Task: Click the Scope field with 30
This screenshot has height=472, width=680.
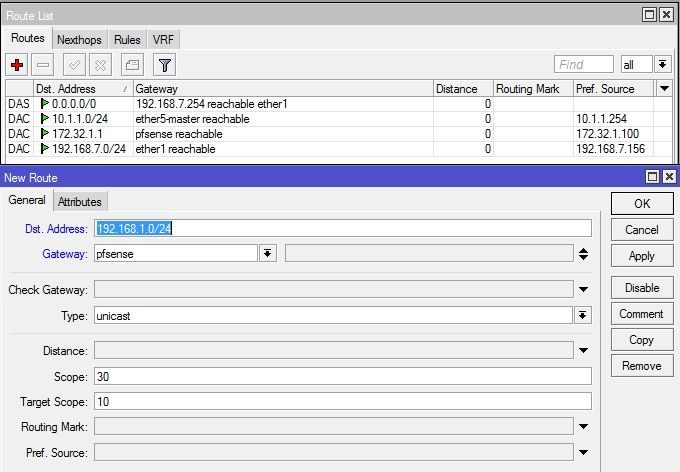Action: (x=343, y=376)
